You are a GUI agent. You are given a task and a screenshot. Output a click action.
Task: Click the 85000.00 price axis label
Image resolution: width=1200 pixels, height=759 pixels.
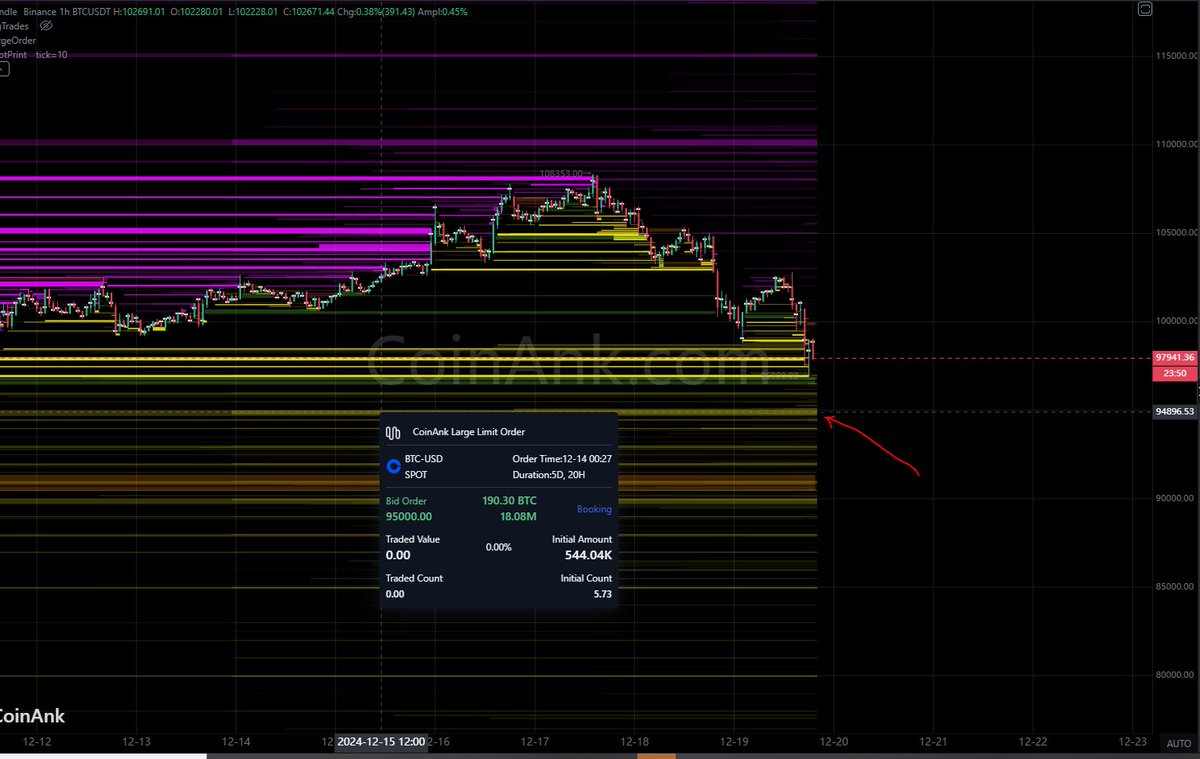click(x=1176, y=586)
